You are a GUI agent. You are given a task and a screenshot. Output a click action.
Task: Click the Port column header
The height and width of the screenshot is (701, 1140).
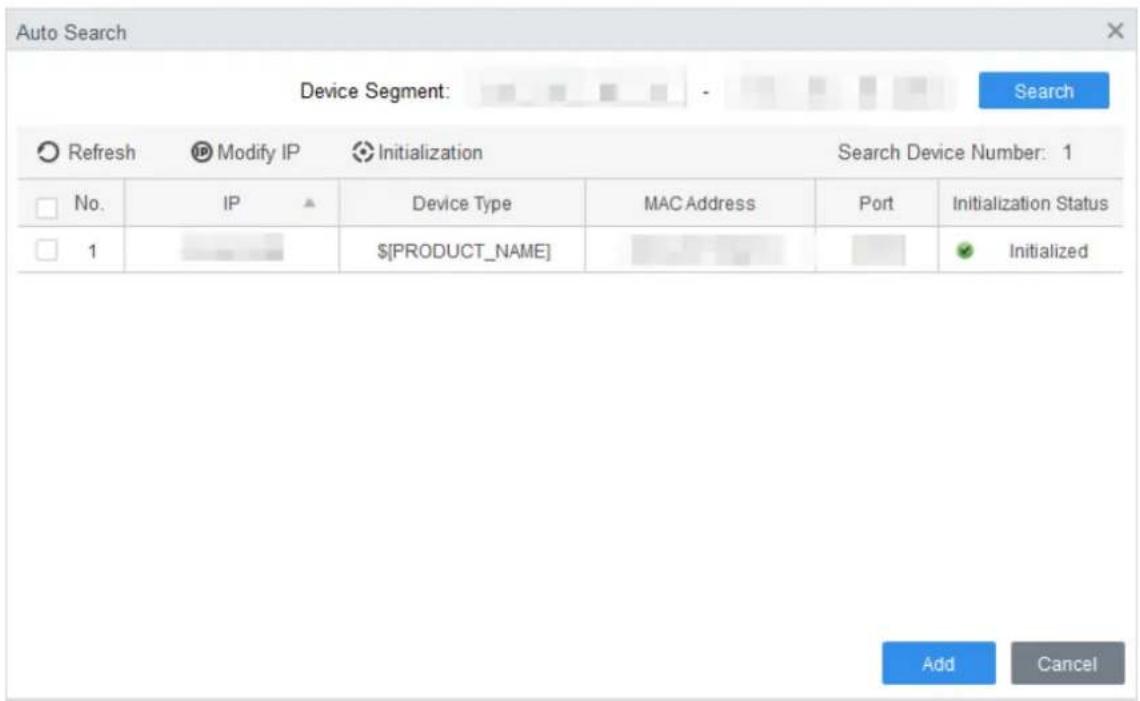[876, 203]
